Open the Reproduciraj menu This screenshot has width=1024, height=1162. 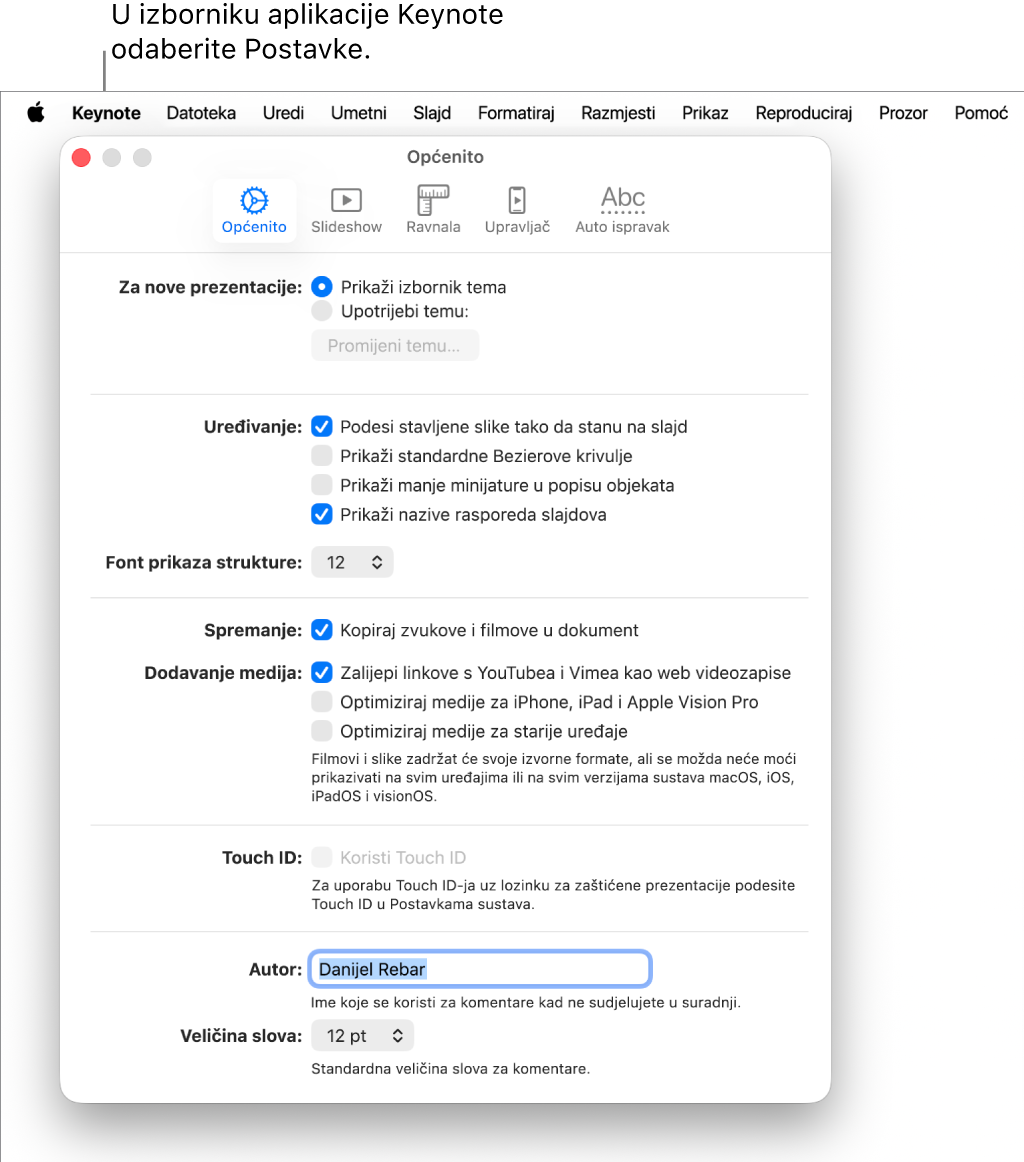pyautogui.click(x=803, y=113)
